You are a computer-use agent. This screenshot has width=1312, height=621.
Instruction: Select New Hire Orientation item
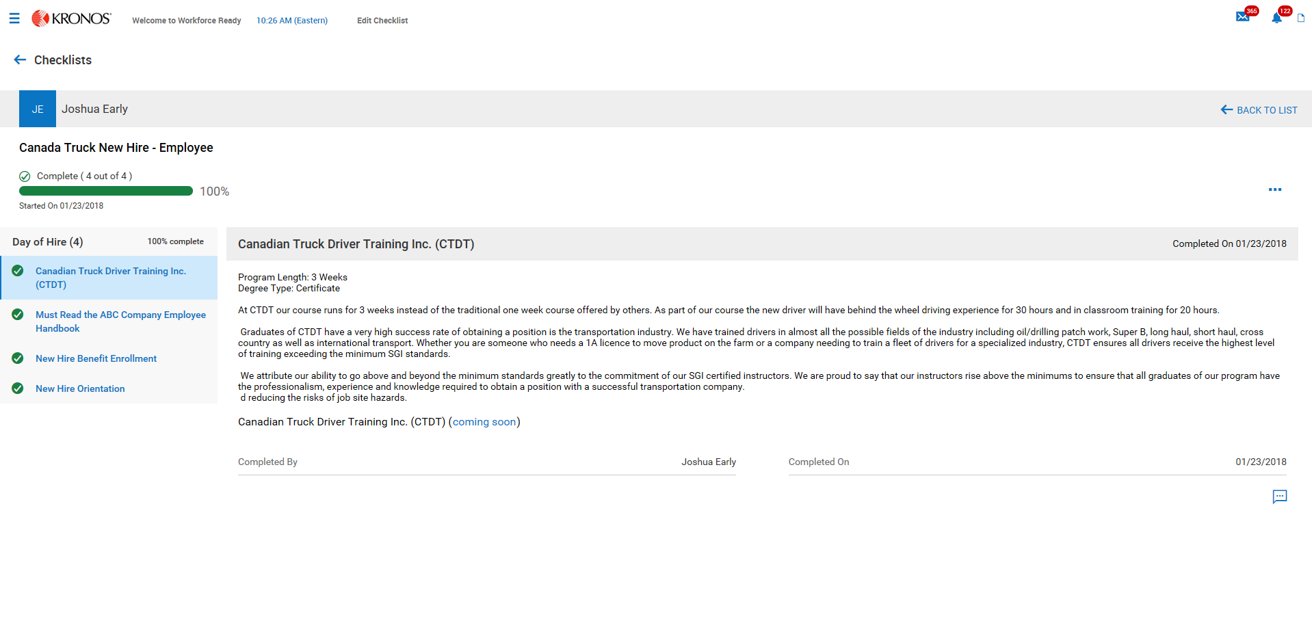110,388
